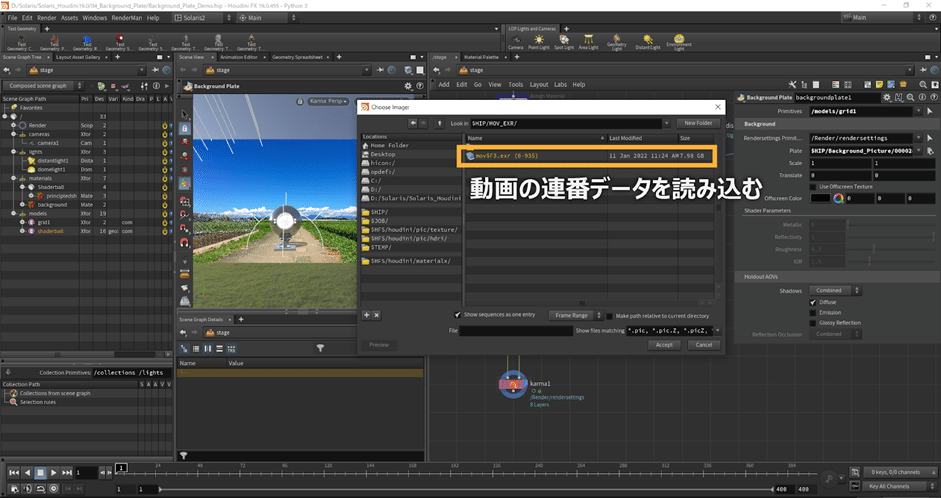Click the black Offscreen Color swatch
The width and height of the screenshot is (941, 498).
(819, 198)
